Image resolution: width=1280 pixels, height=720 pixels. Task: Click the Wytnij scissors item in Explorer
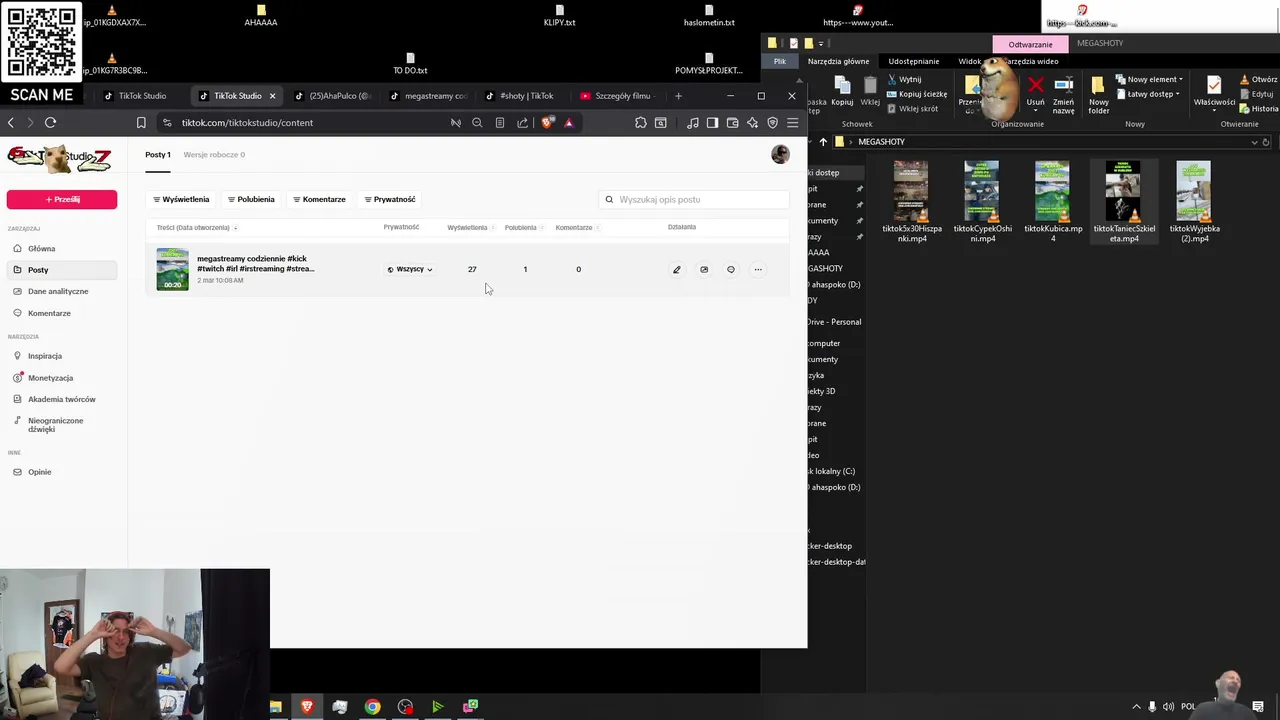903,79
